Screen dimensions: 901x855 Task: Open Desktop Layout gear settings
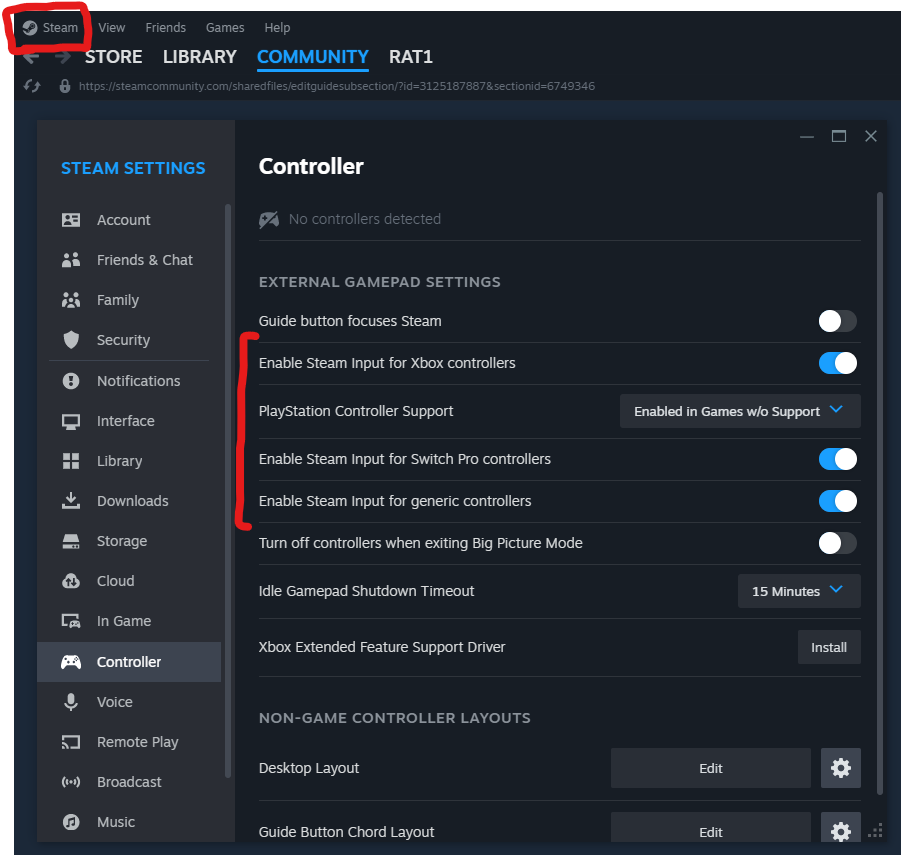coord(841,768)
